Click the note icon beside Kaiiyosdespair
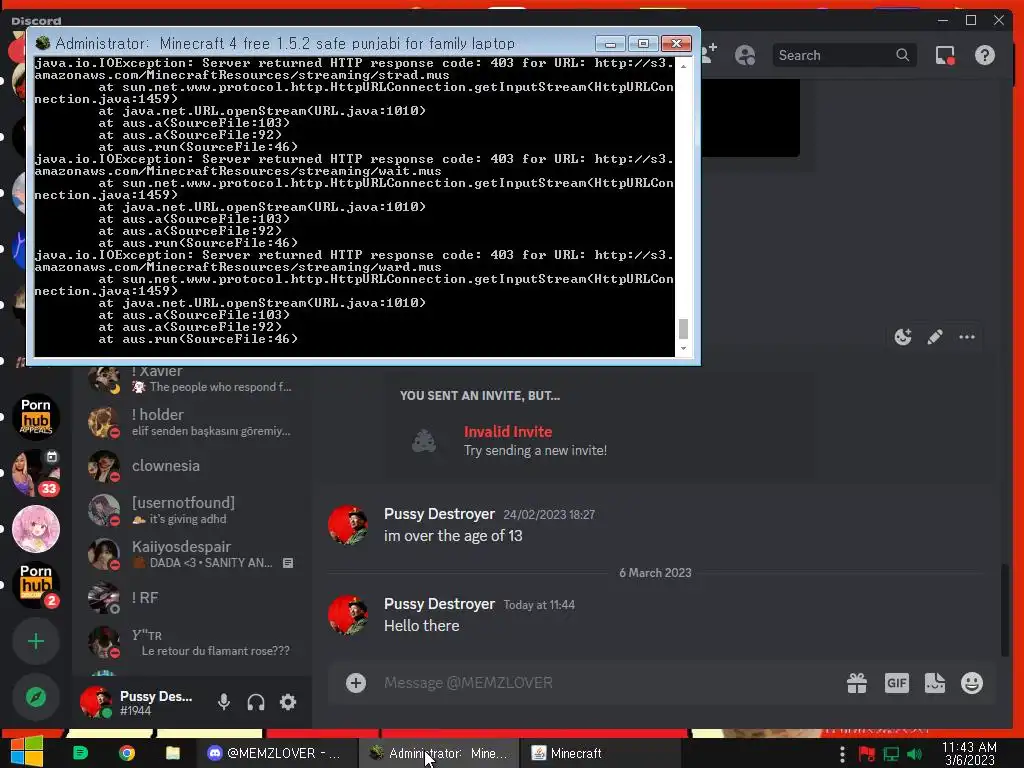The height and width of the screenshot is (768, 1024). [x=288, y=563]
